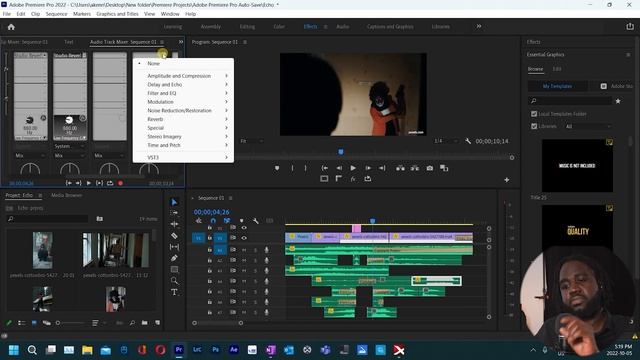Favorite templates with the star icon
Image resolution: width=640 pixels, height=360 pixels.
tap(618, 101)
